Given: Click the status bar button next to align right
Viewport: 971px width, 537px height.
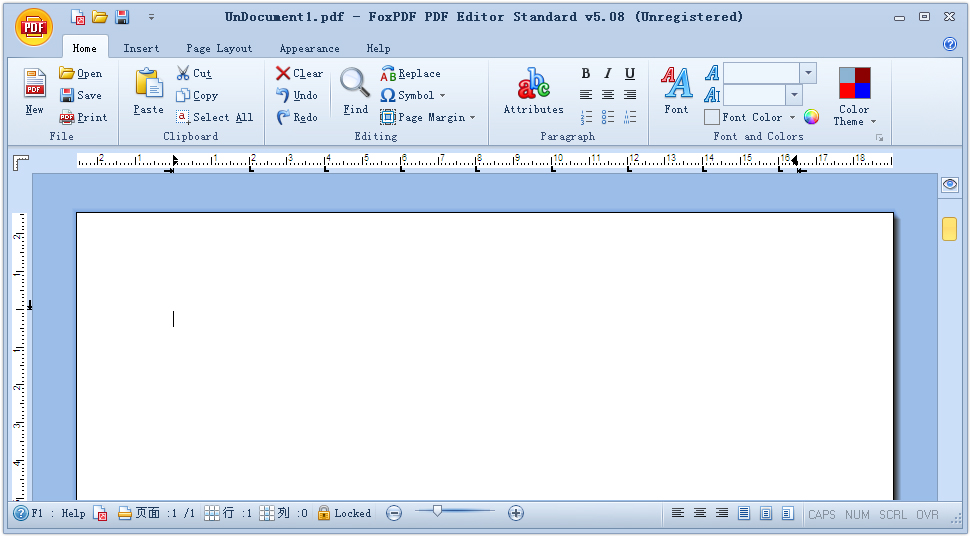Looking at the screenshot, I should 744,513.
